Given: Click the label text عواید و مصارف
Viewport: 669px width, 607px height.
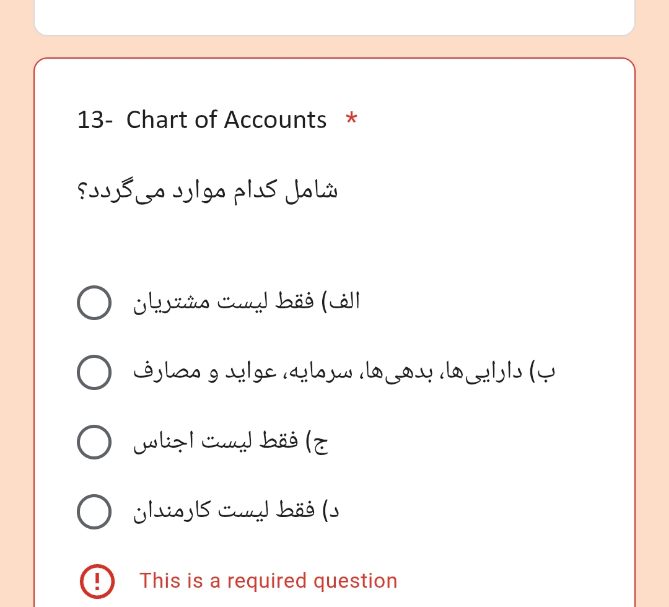Looking at the screenshot, I should click(x=205, y=372).
